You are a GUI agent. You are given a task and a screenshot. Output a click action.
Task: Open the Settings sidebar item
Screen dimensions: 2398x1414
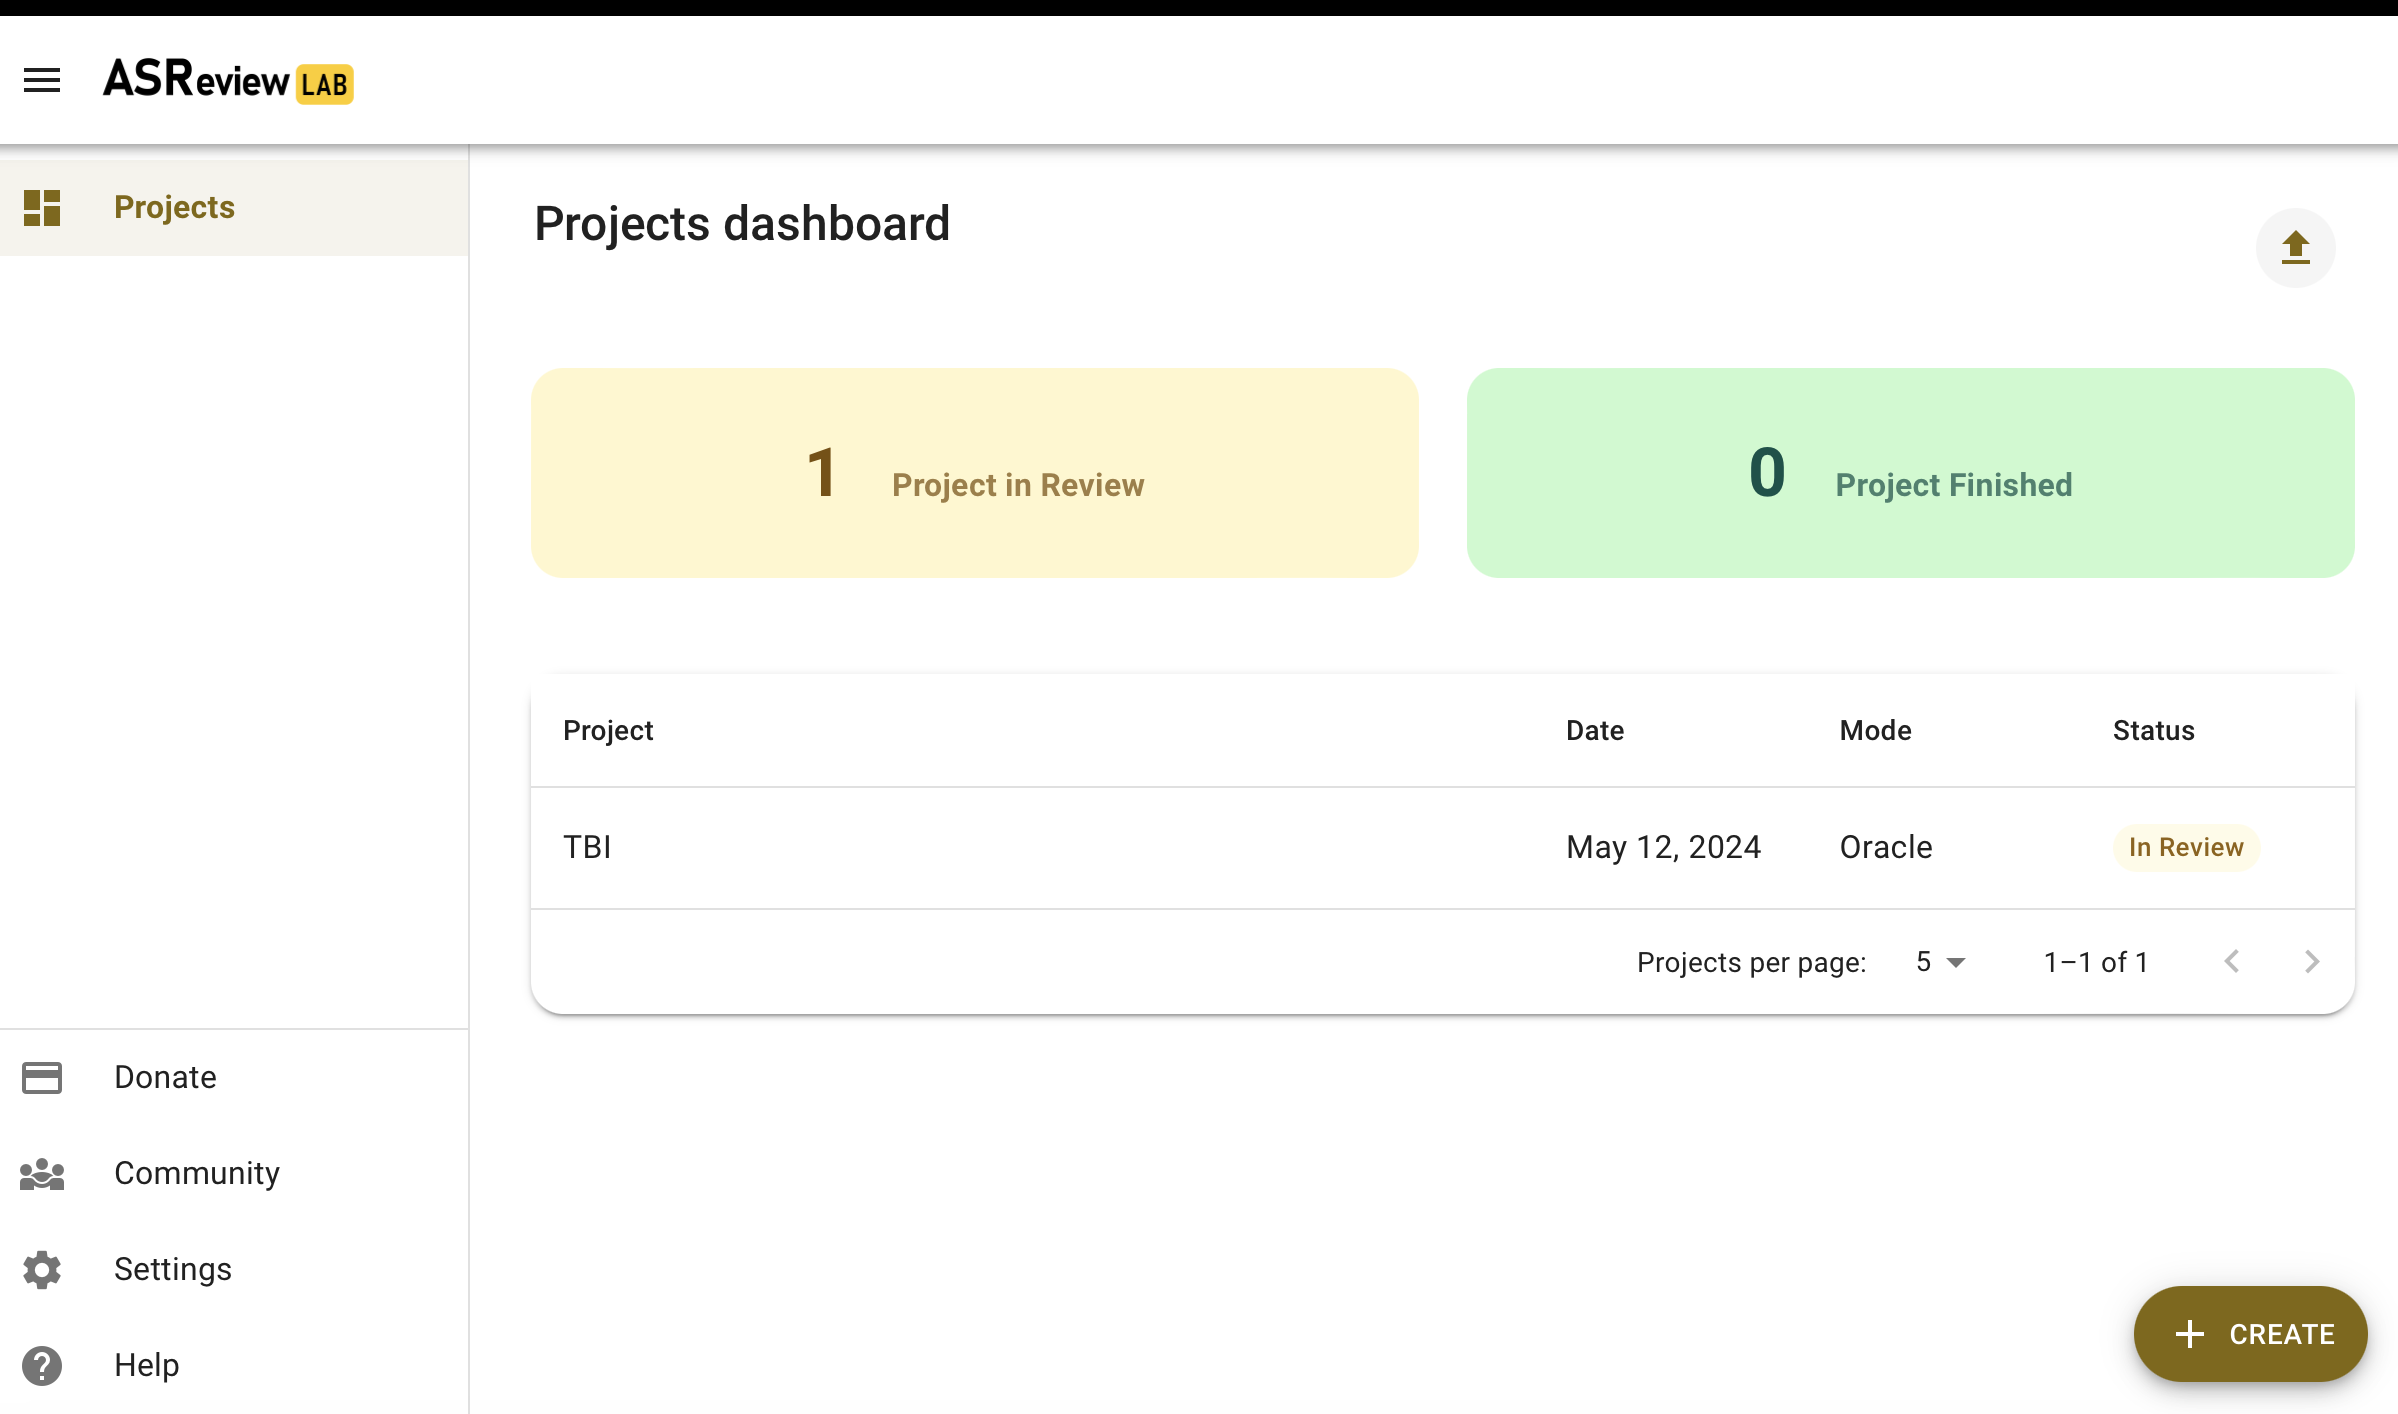click(173, 1269)
